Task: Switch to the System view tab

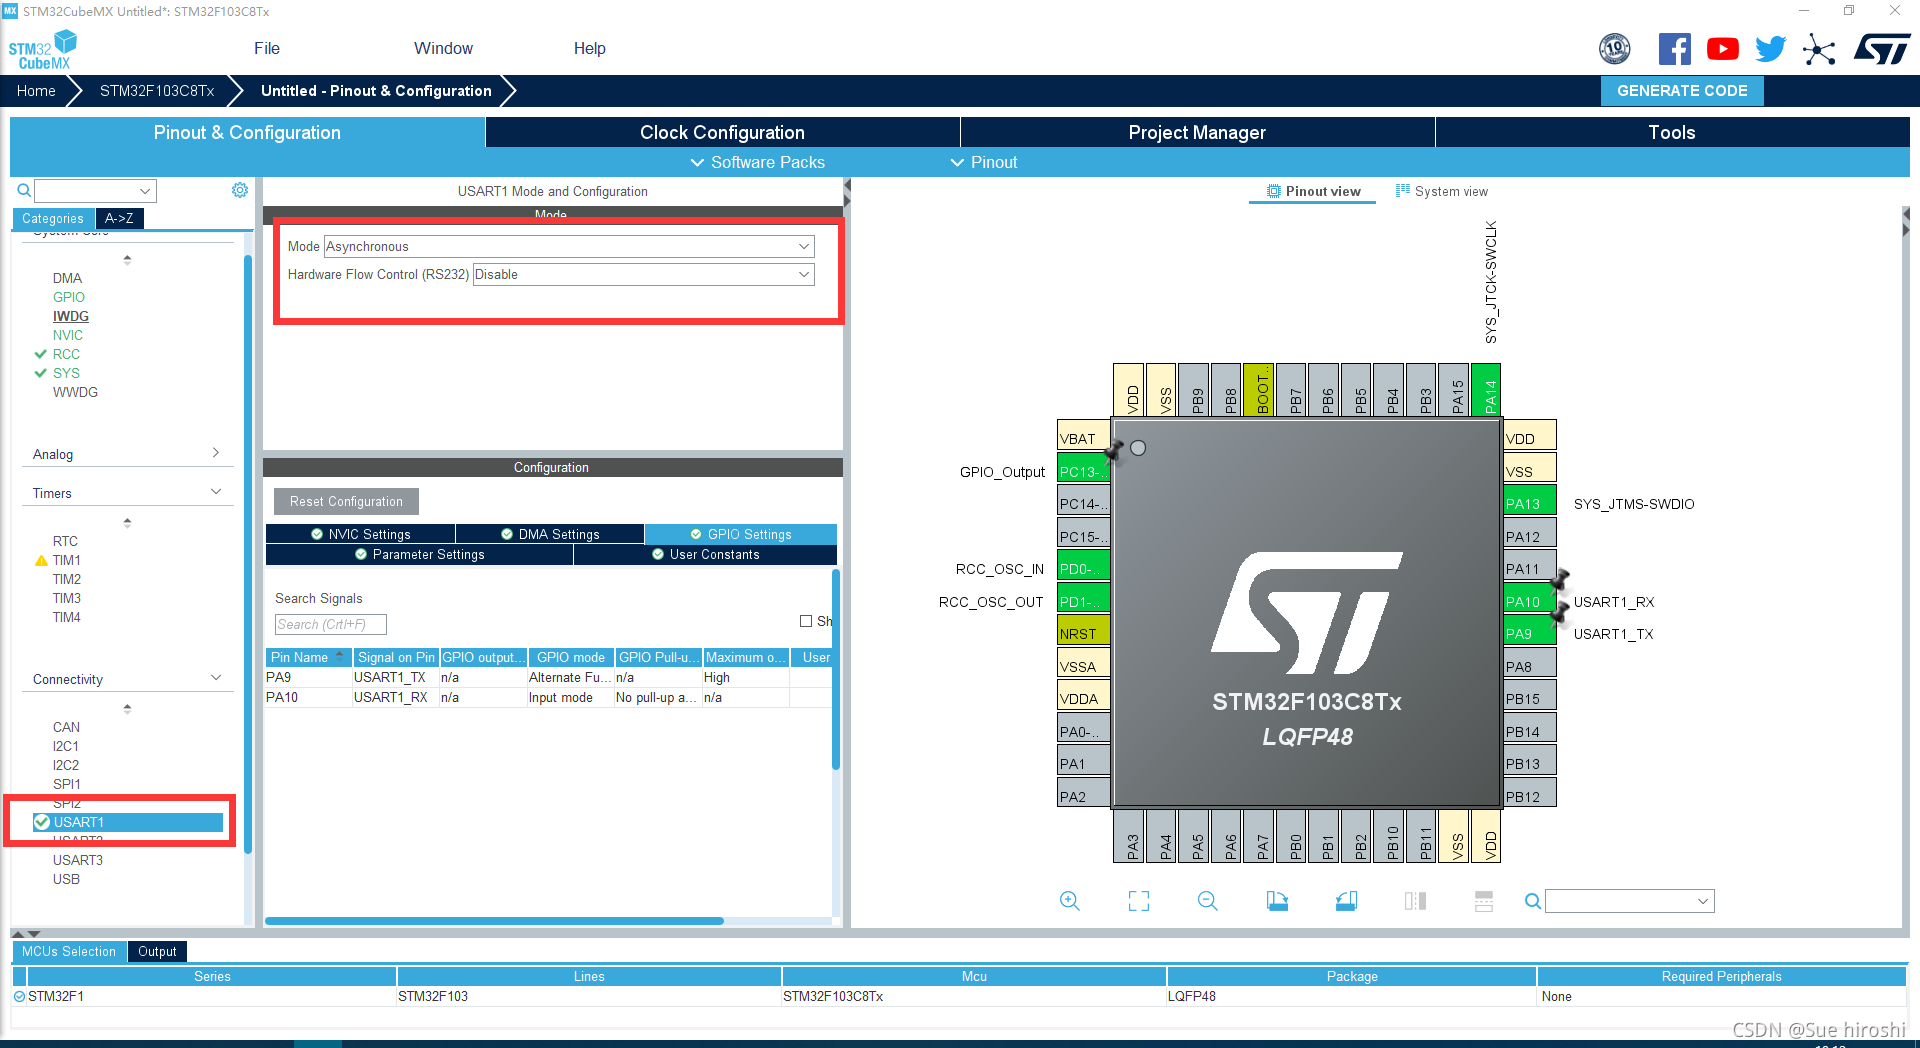Action: [x=1441, y=191]
